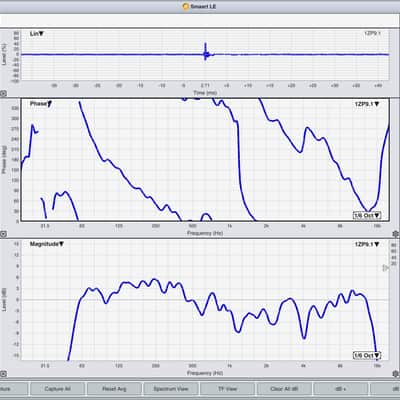
Task: Open 1ZP9.1 trace selector in phase plot
Action: [367, 104]
